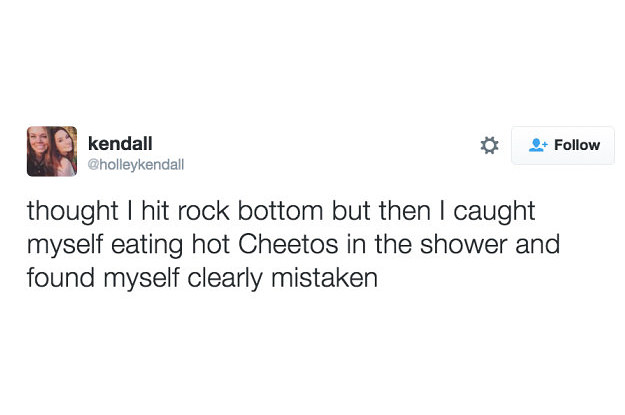Click the add-person icon in Follow
625x415 pixels.
coord(537,146)
